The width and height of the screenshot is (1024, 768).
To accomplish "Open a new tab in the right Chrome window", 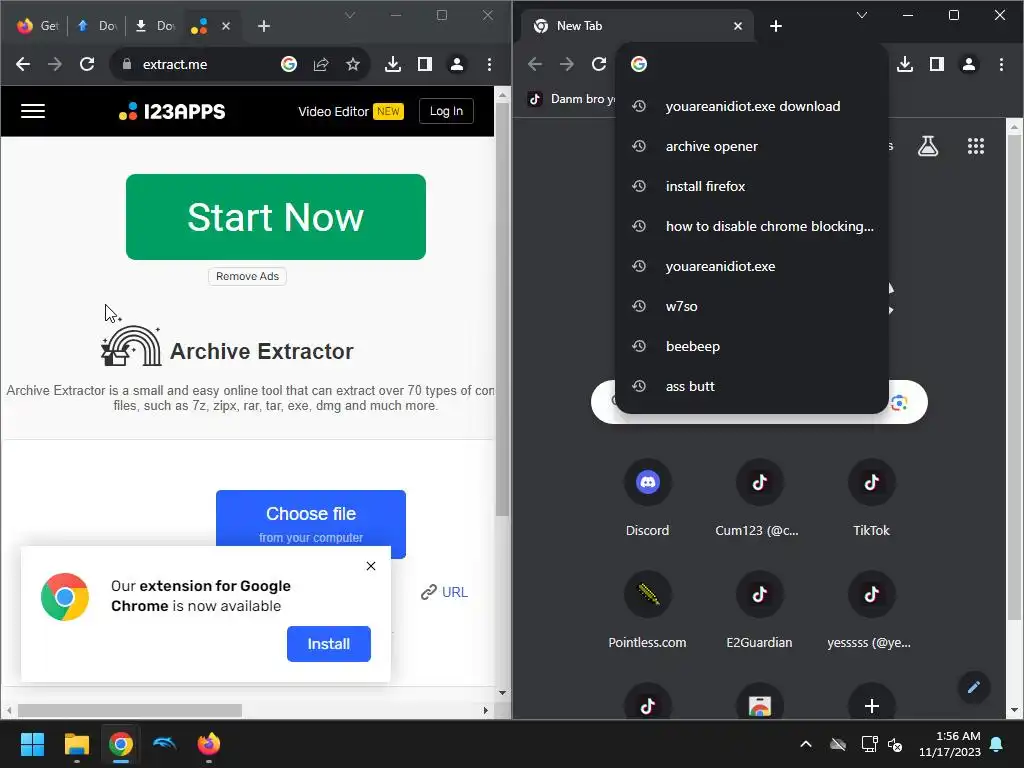I will [x=776, y=26].
